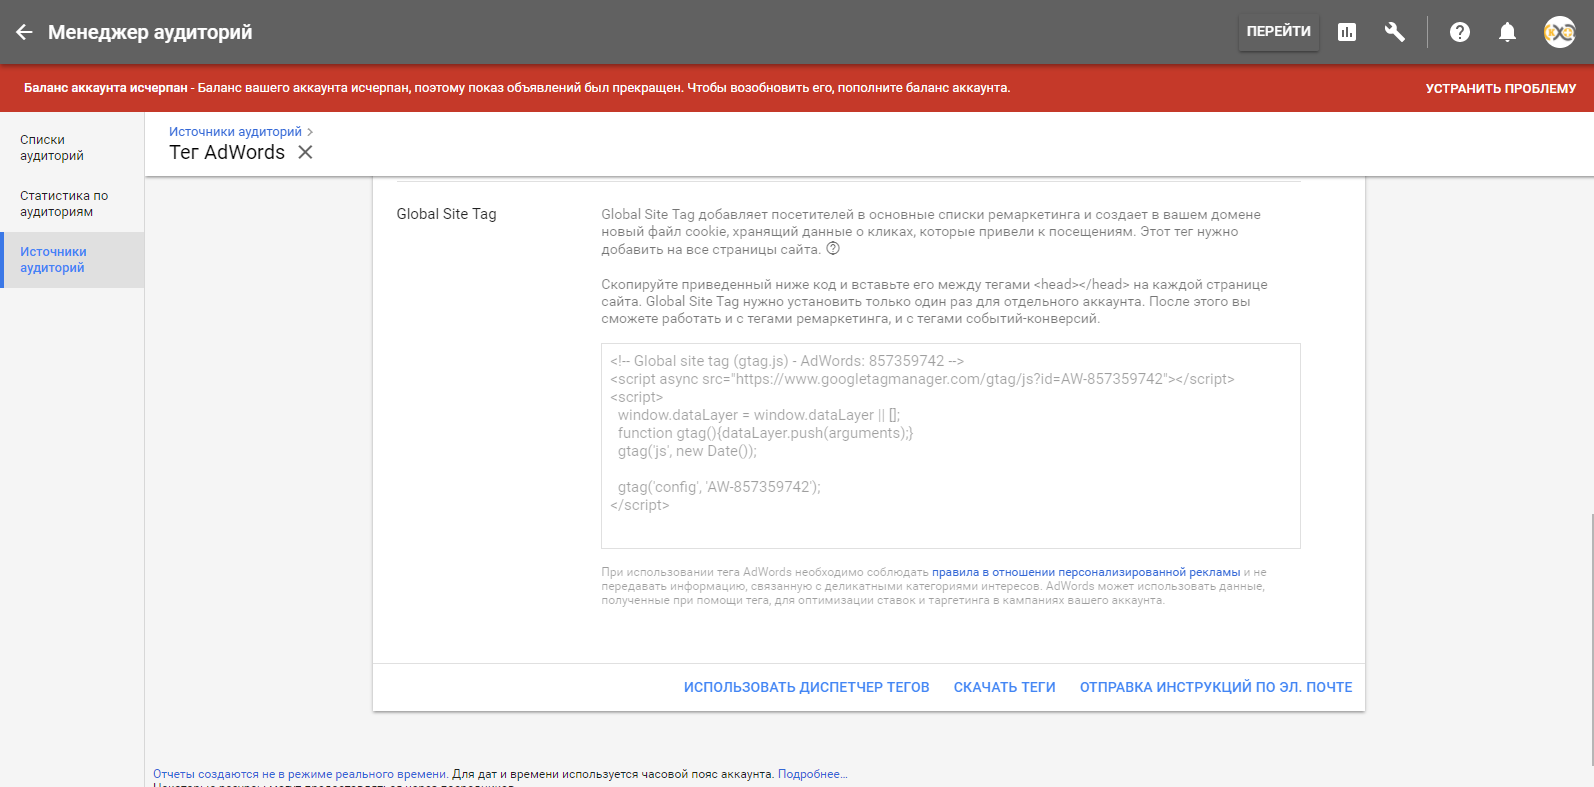Select Источники аудиторий in the sidebar
This screenshot has width=1594, height=787.
click(72, 260)
